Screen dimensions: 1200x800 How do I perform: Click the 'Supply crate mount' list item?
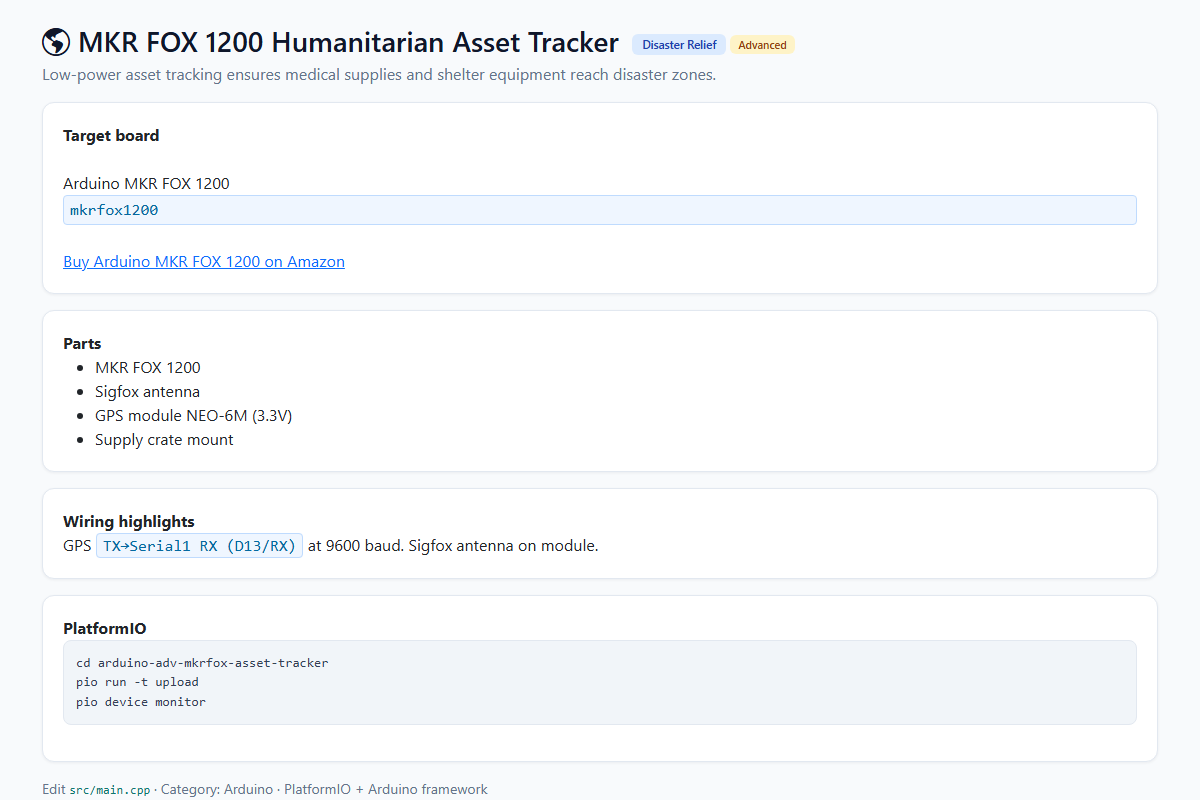coord(164,440)
